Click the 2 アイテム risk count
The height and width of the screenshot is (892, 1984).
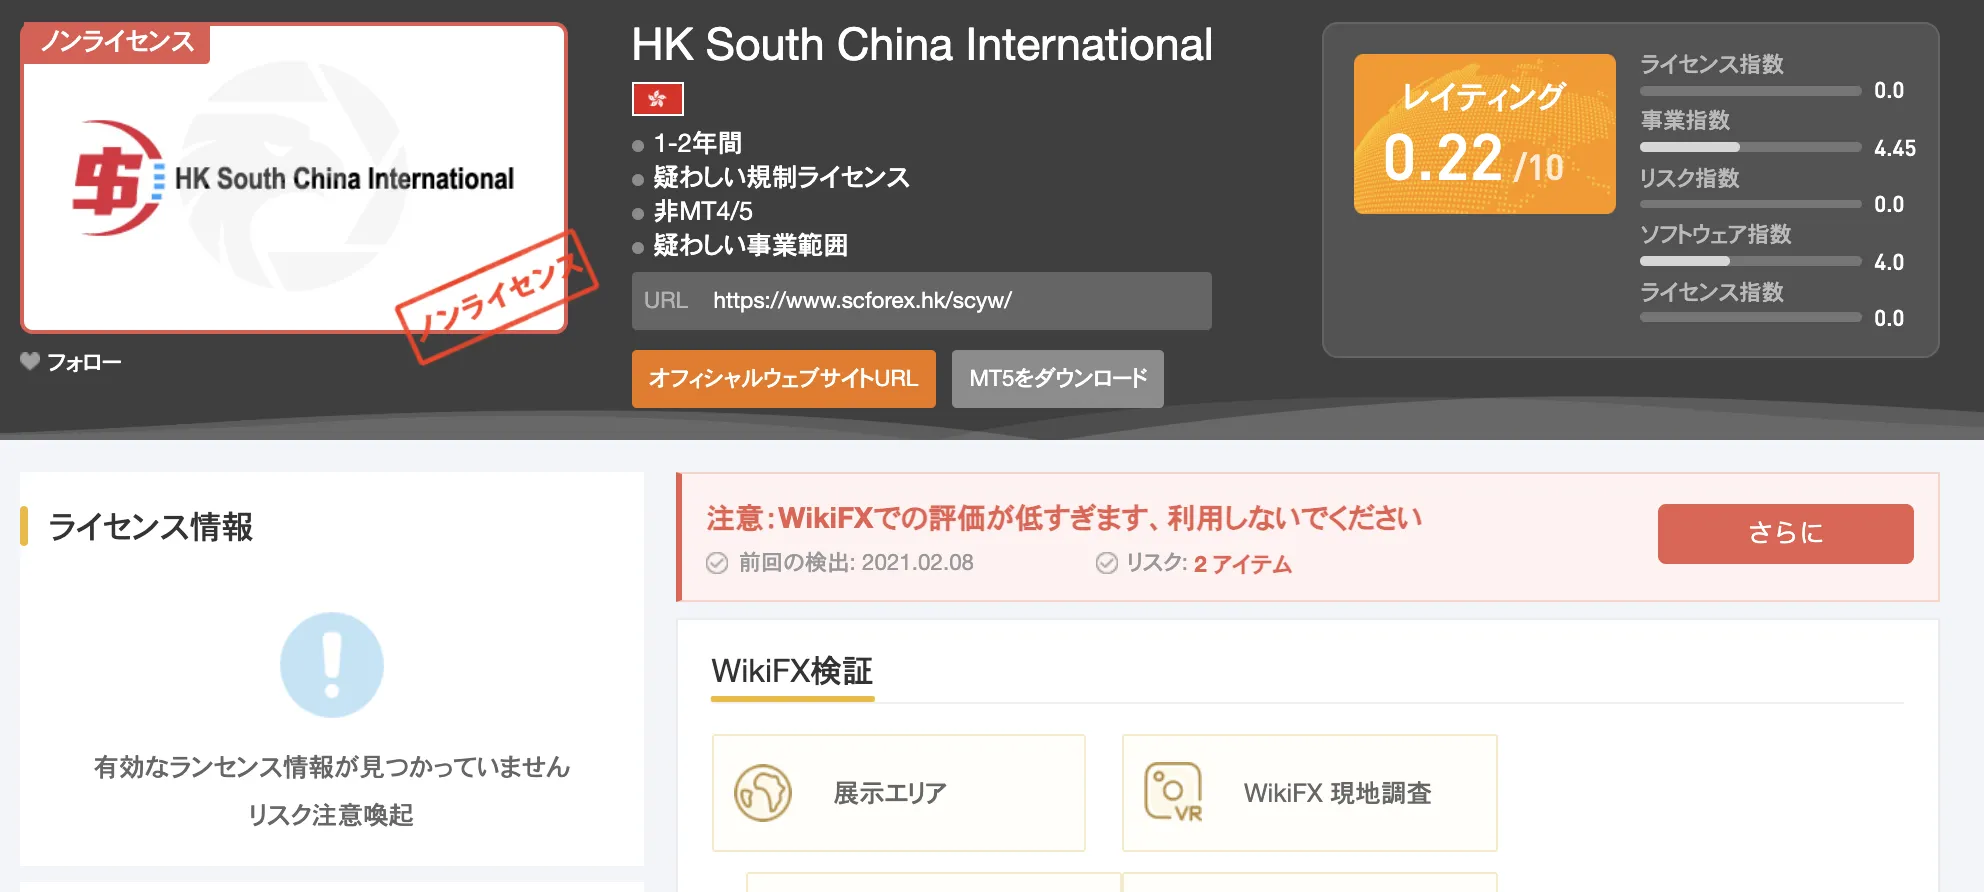(x=1243, y=565)
